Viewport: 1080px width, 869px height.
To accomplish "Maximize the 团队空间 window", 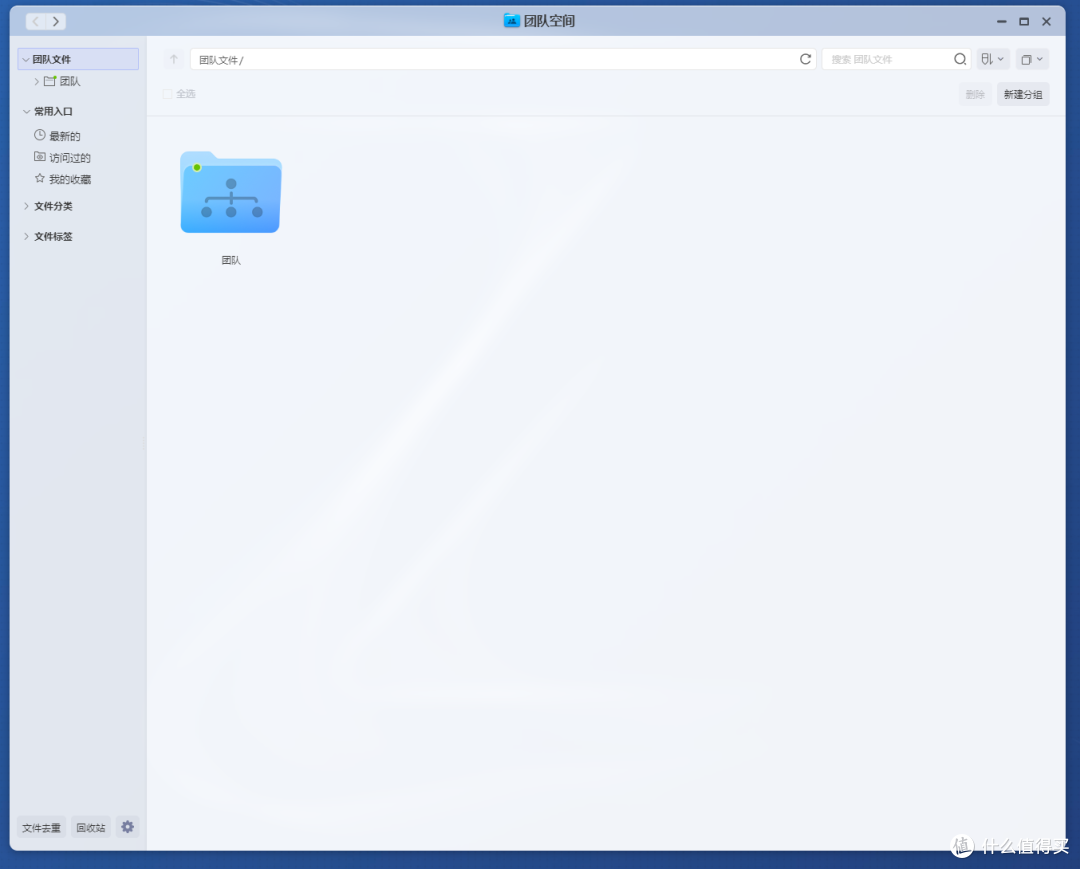I will tap(1024, 21).
